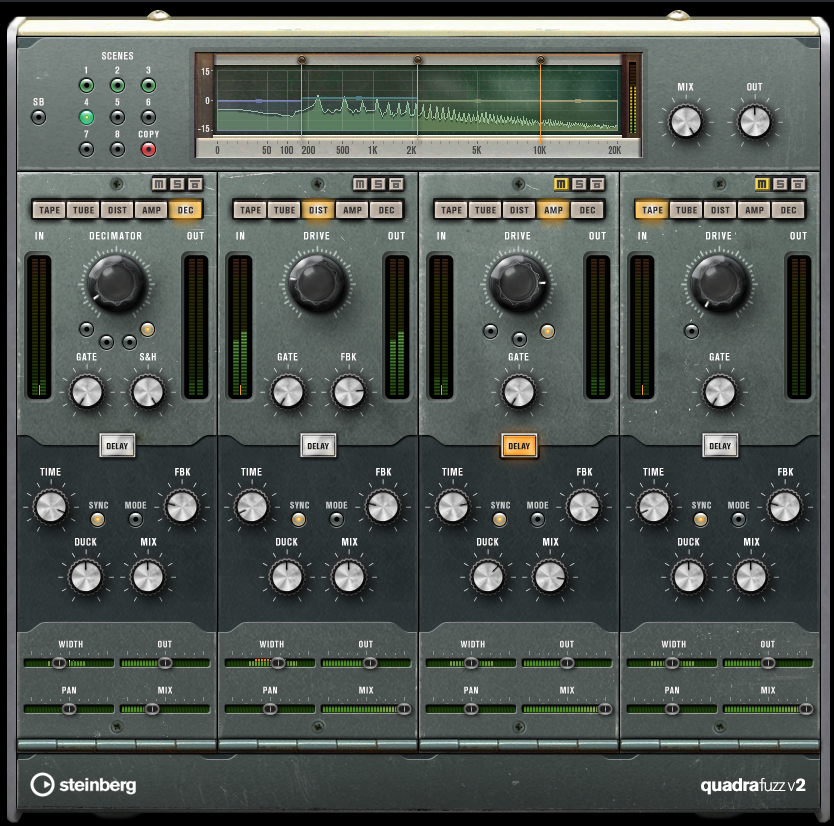Toggle delay SYNC in band 2
This screenshot has width=834, height=826.
coord(298,520)
